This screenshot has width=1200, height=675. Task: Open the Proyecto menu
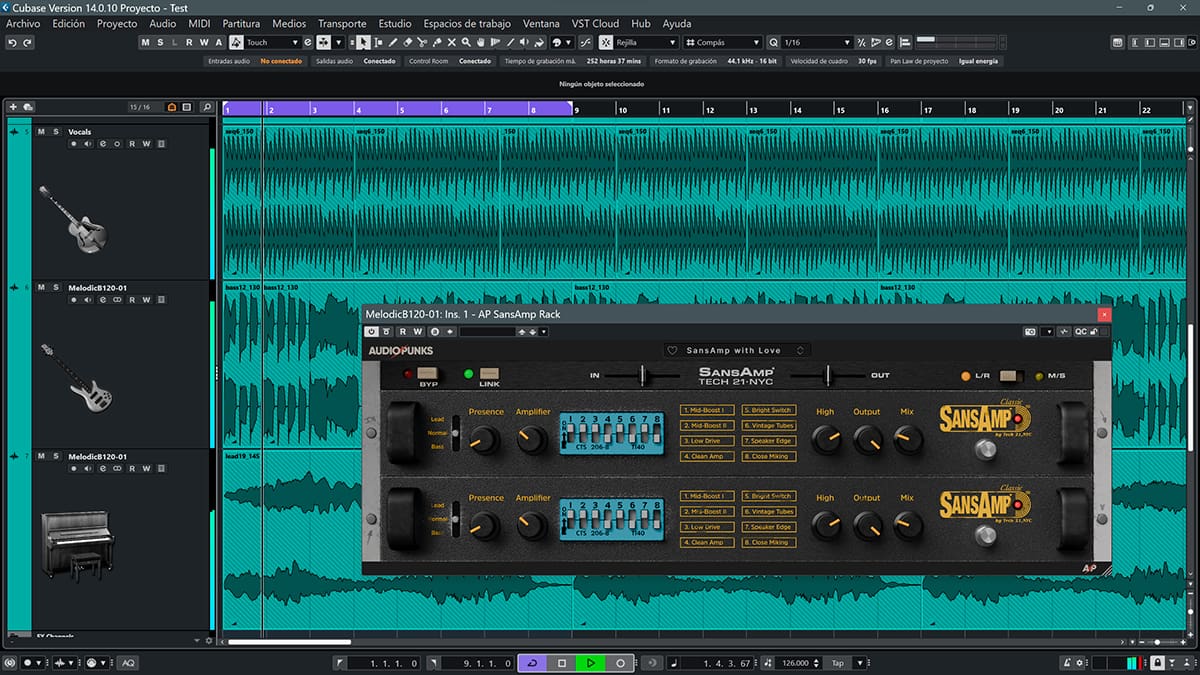[x=117, y=23]
